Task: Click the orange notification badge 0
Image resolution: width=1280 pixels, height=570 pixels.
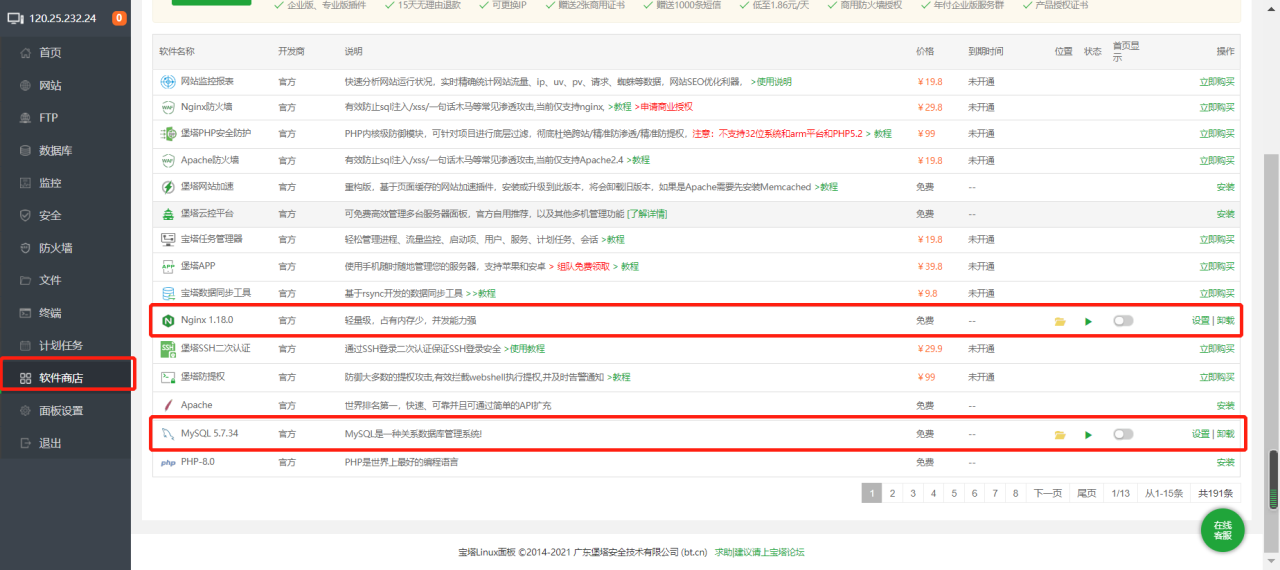Action: [119, 18]
